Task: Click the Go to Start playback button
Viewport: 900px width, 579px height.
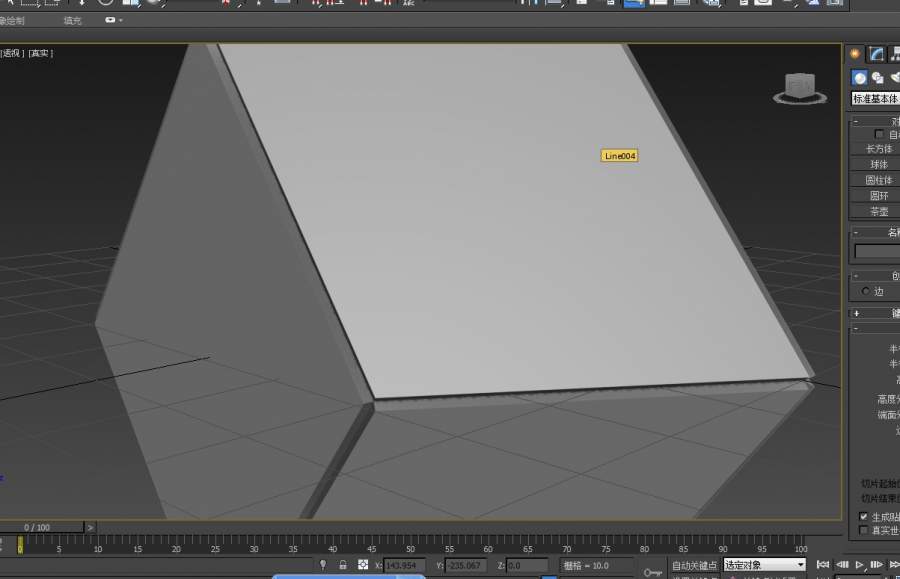Action: point(823,565)
